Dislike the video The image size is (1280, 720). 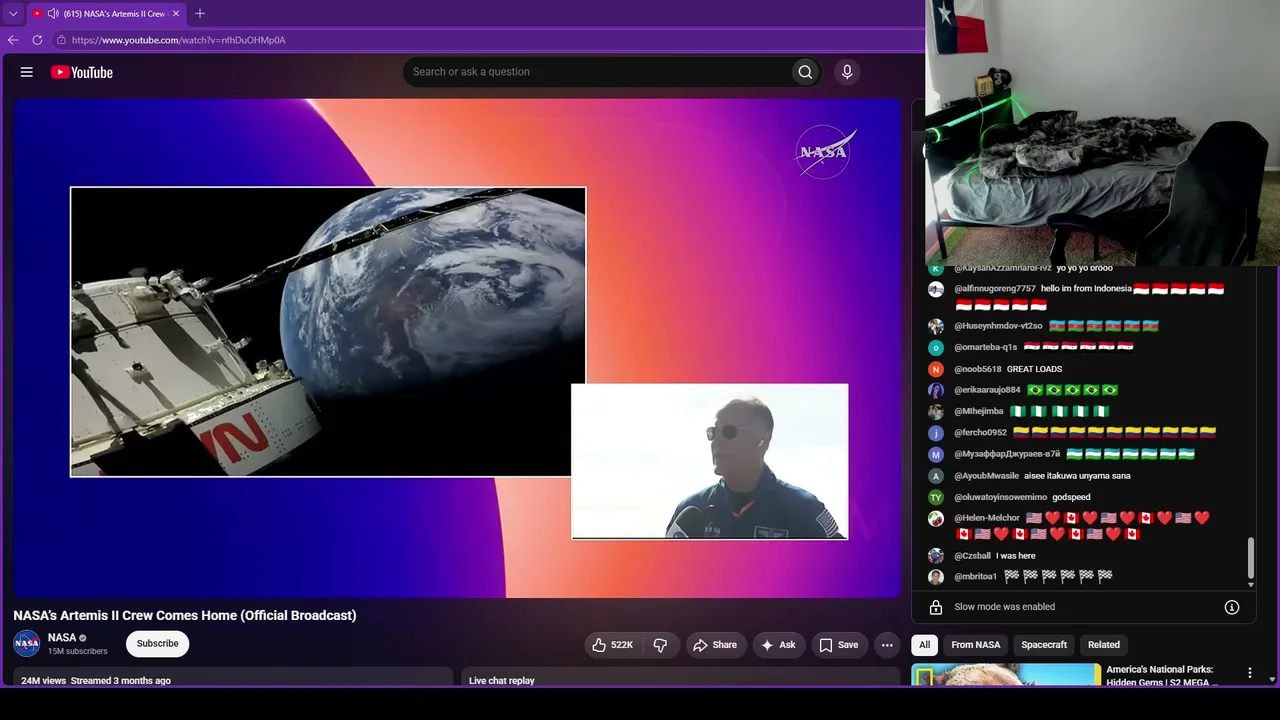click(x=660, y=645)
